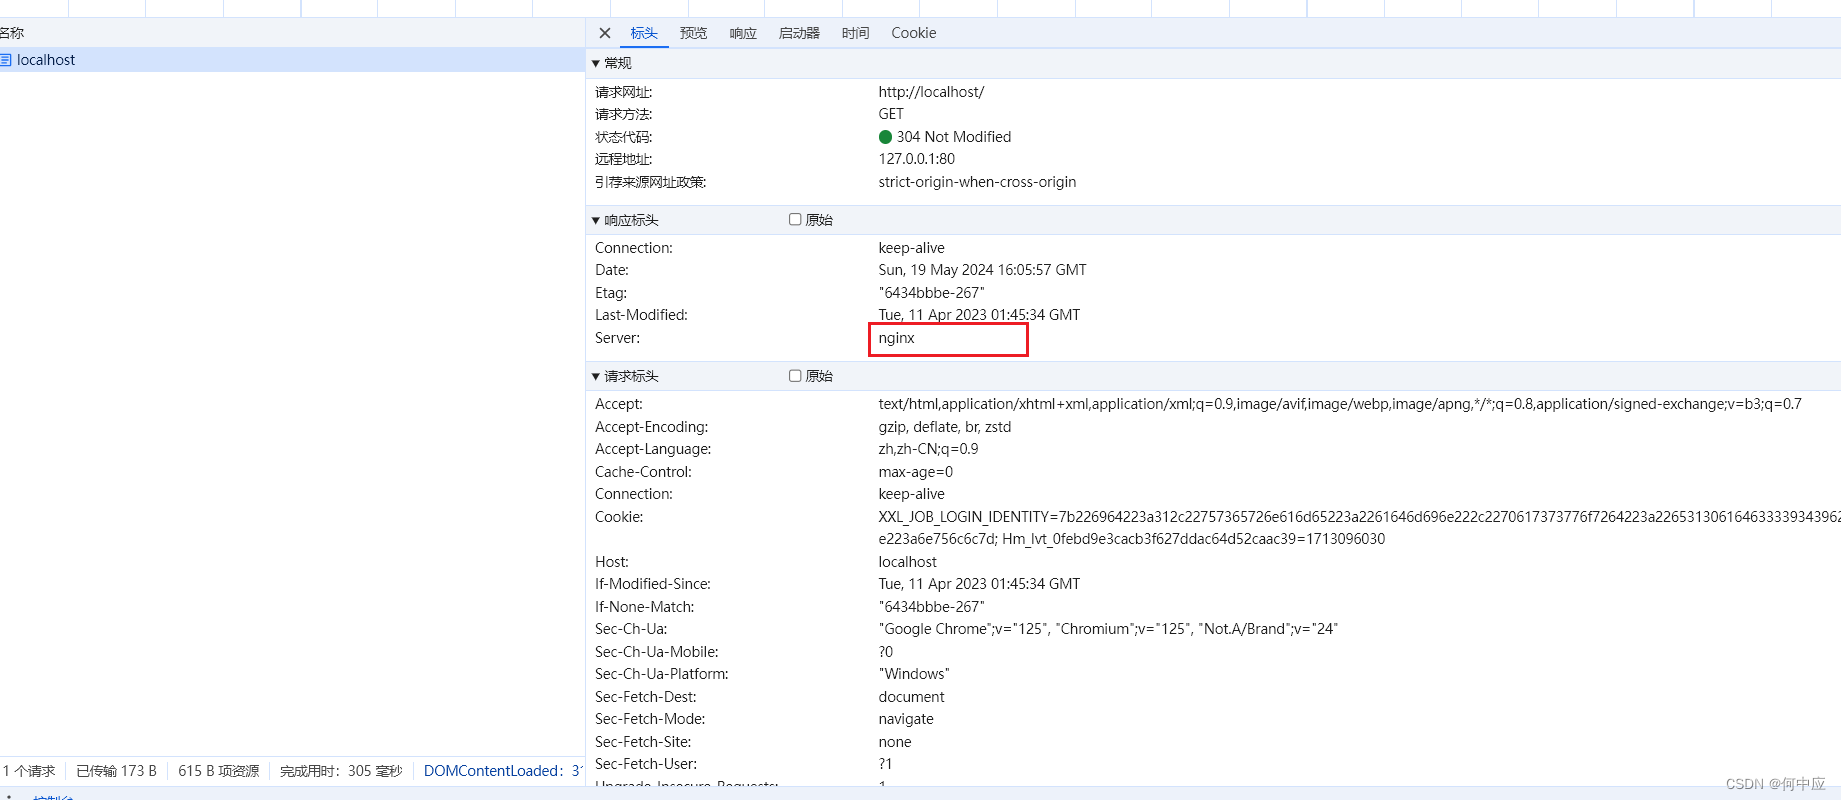Select the Accept-Encoding value gzip, deflate

(944, 427)
